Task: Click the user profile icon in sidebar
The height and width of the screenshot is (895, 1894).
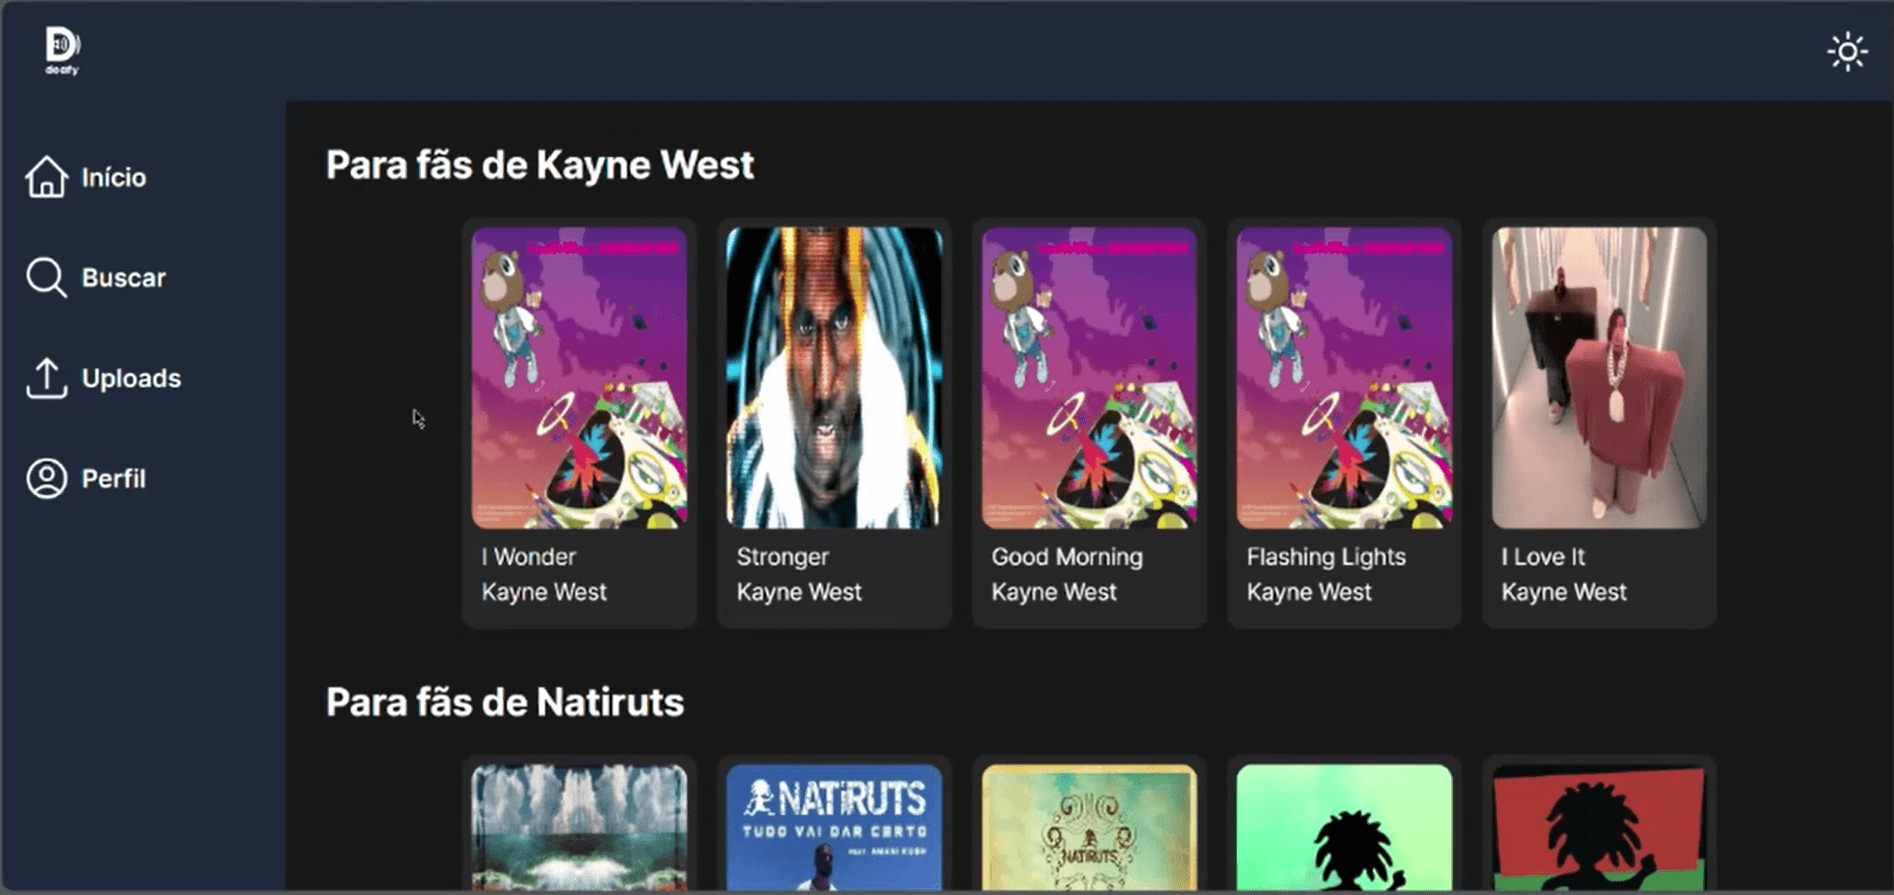Action: [x=46, y=479]
